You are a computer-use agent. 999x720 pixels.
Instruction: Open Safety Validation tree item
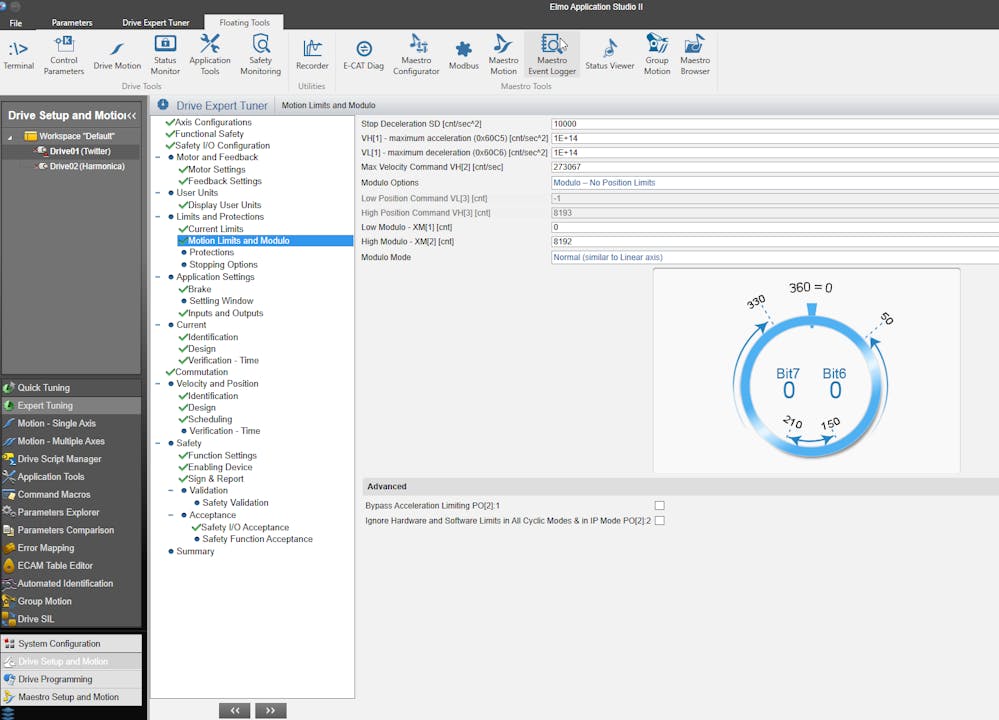pos(235,503)
